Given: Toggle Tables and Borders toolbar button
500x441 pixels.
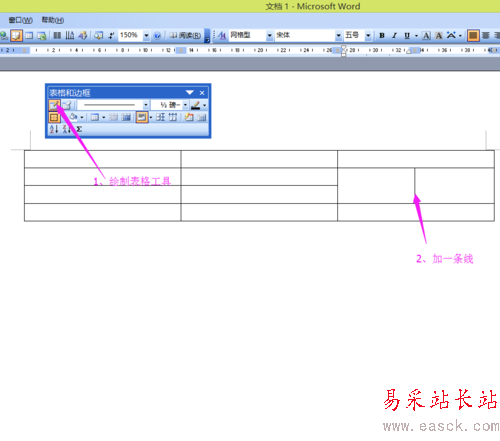Looking at the screenshot, I should [16, 35].
